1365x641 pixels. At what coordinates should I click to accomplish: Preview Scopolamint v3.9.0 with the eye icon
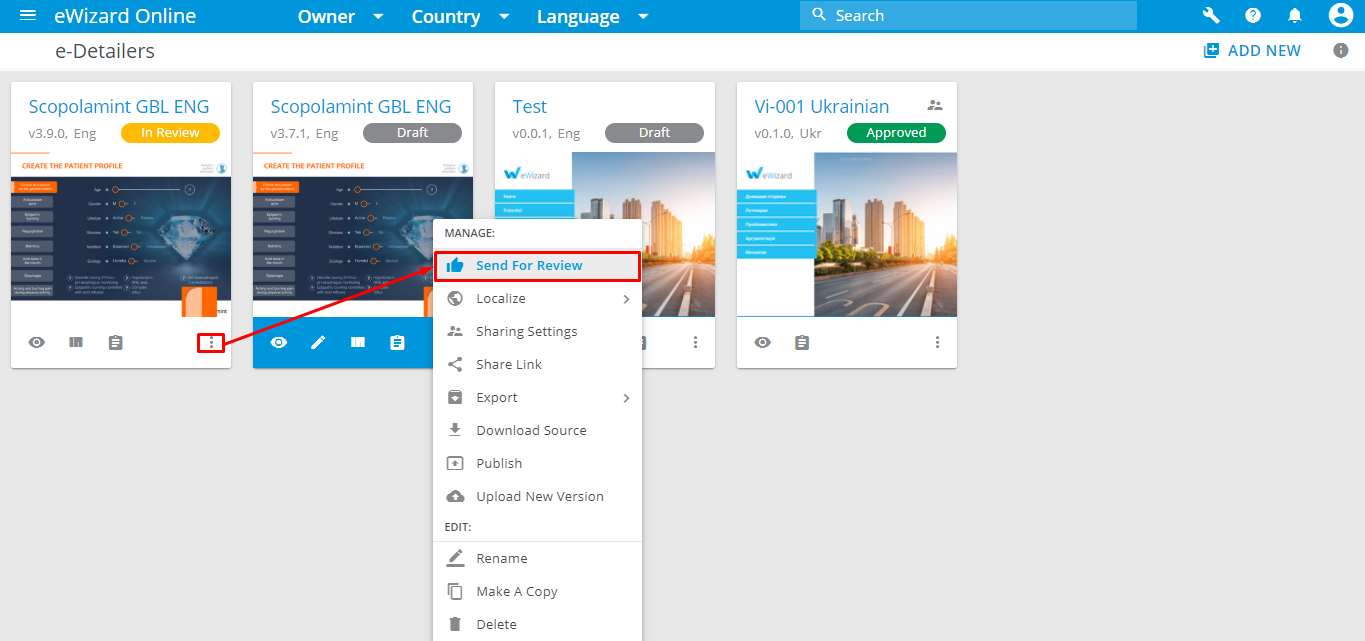37,343
